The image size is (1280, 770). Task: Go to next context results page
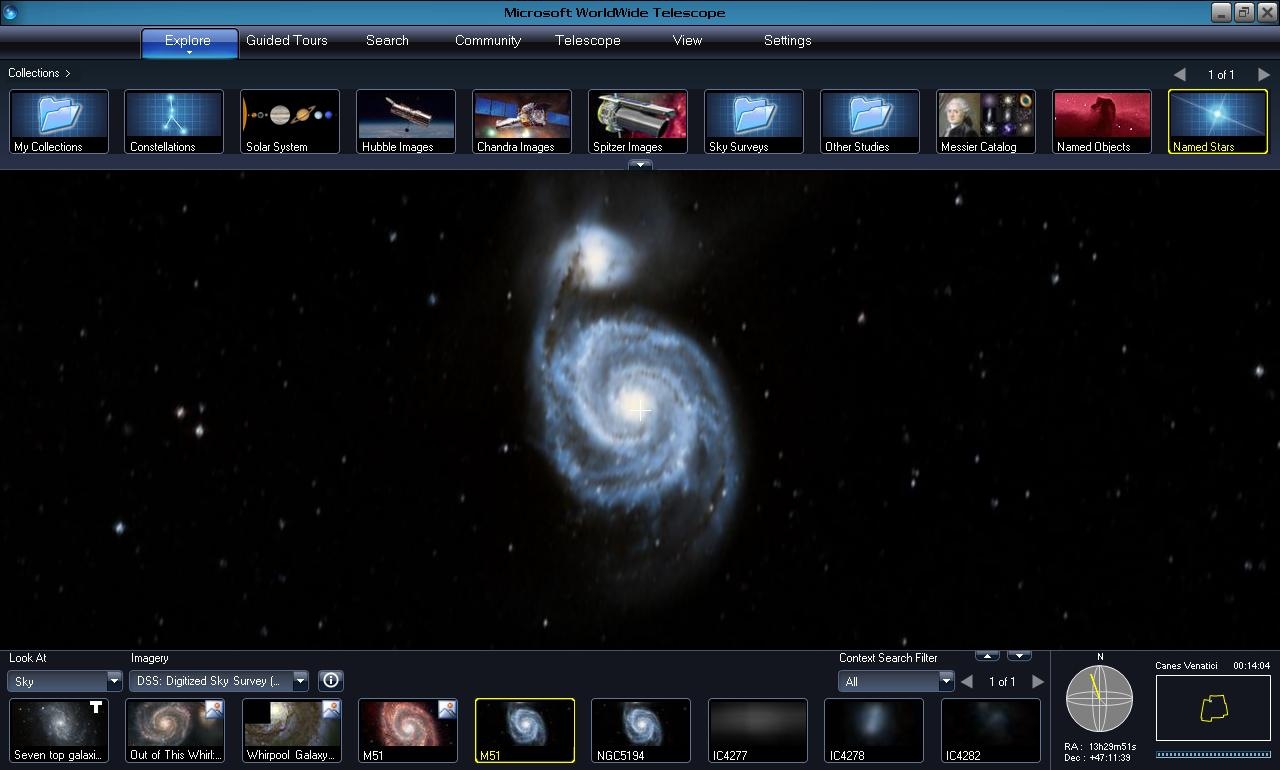tap(1037, 681)
